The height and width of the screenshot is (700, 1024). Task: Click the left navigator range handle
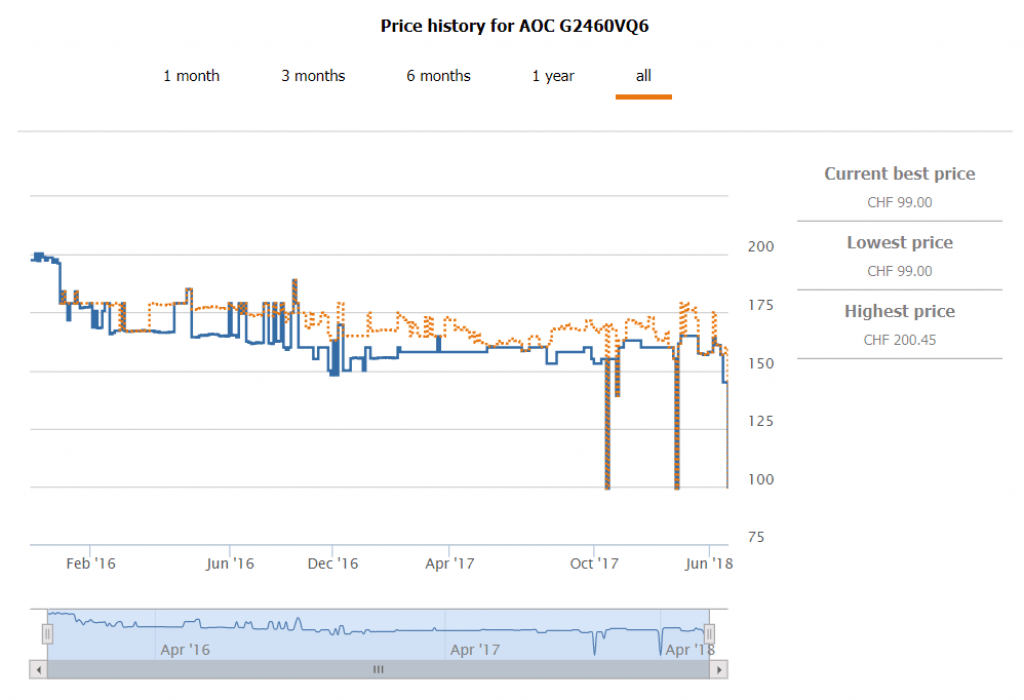[47, 633]
